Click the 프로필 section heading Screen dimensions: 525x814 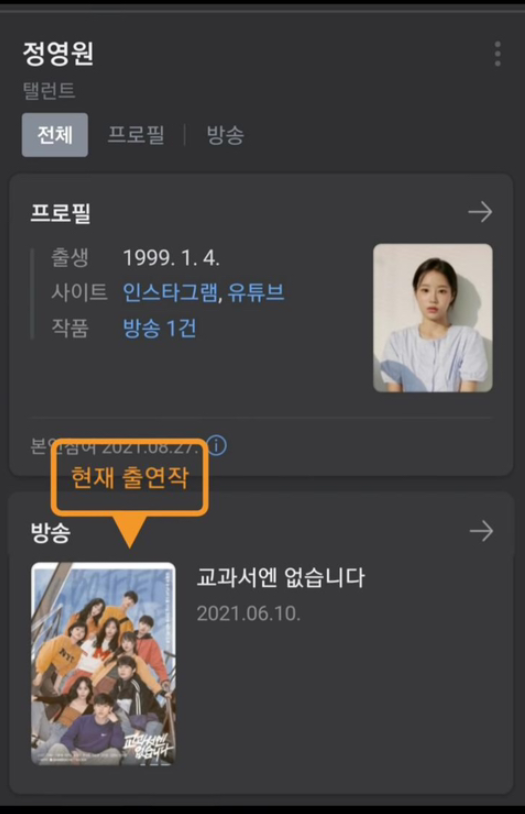click(x=61, y=213)
